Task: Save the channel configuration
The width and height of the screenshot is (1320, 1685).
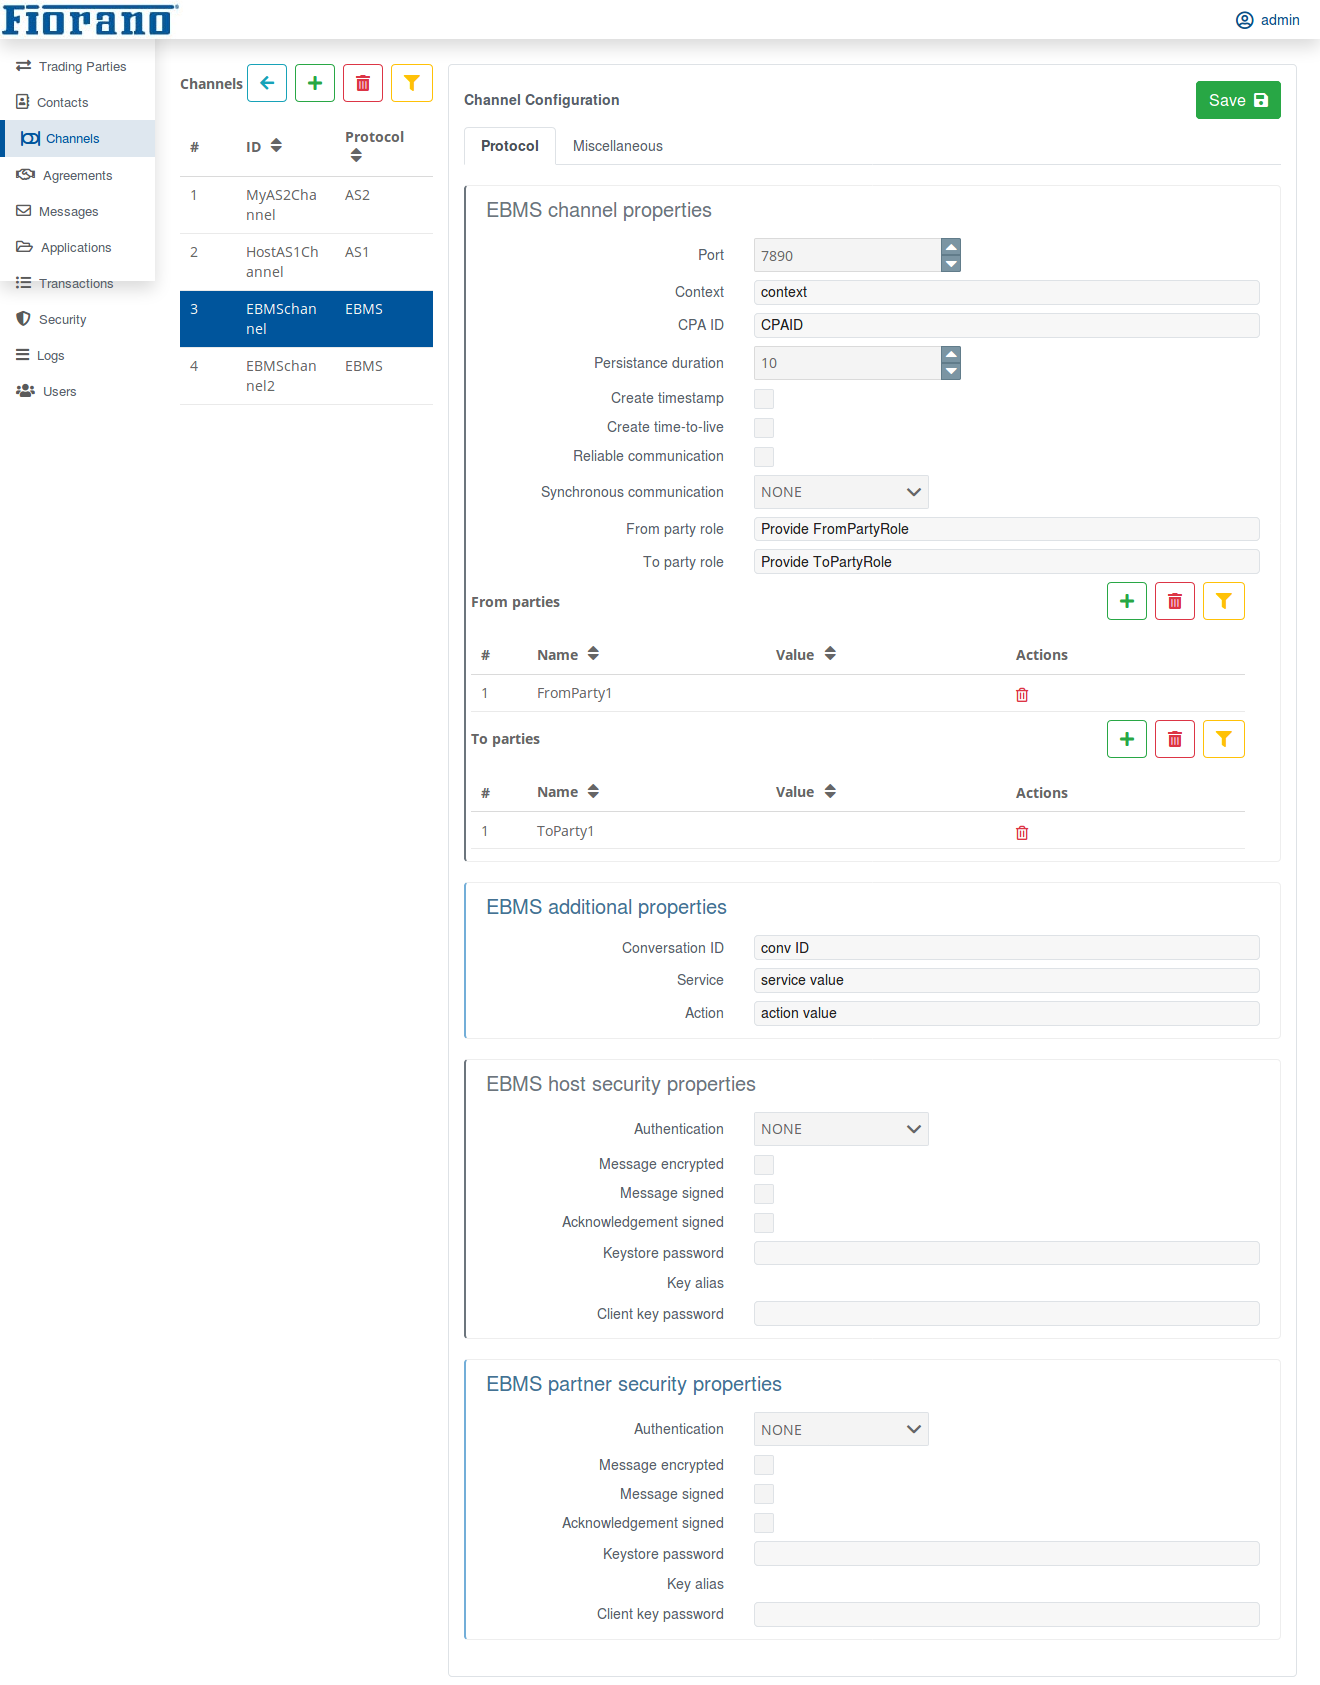Action: click(1237, 100)
